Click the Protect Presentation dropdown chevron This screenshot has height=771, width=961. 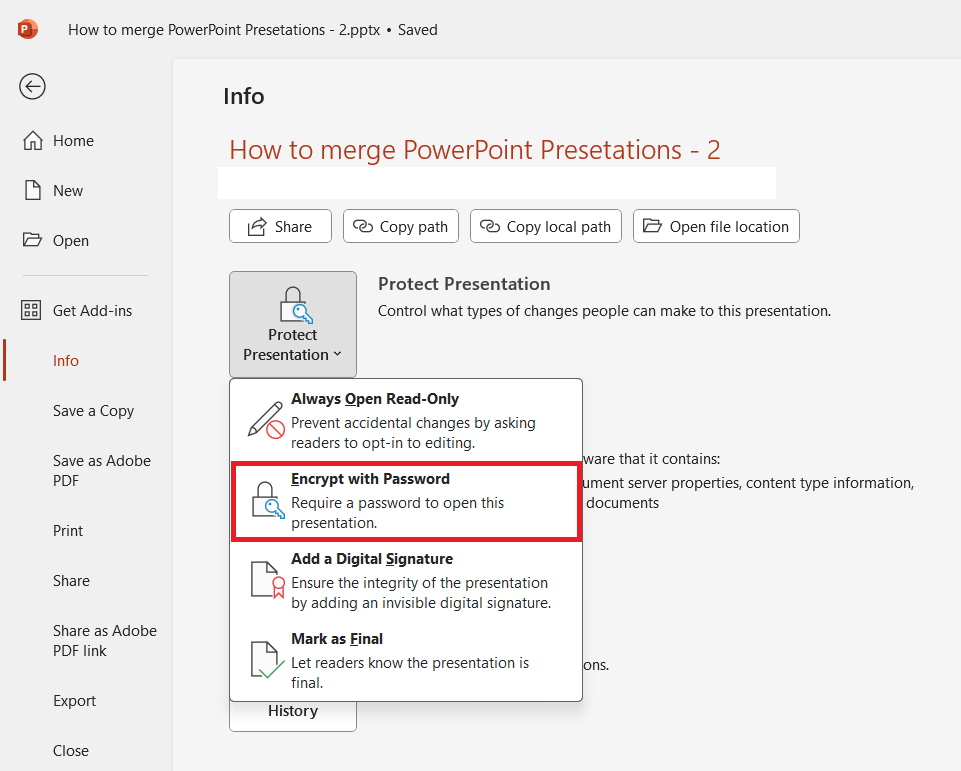click(x=337, y=354)
